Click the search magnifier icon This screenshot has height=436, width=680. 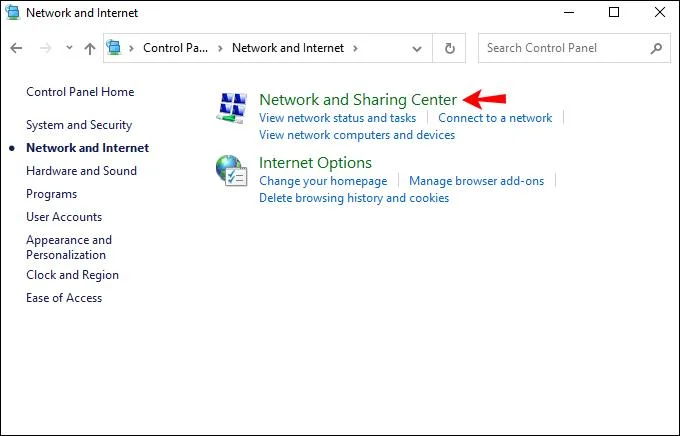[656, 48]
